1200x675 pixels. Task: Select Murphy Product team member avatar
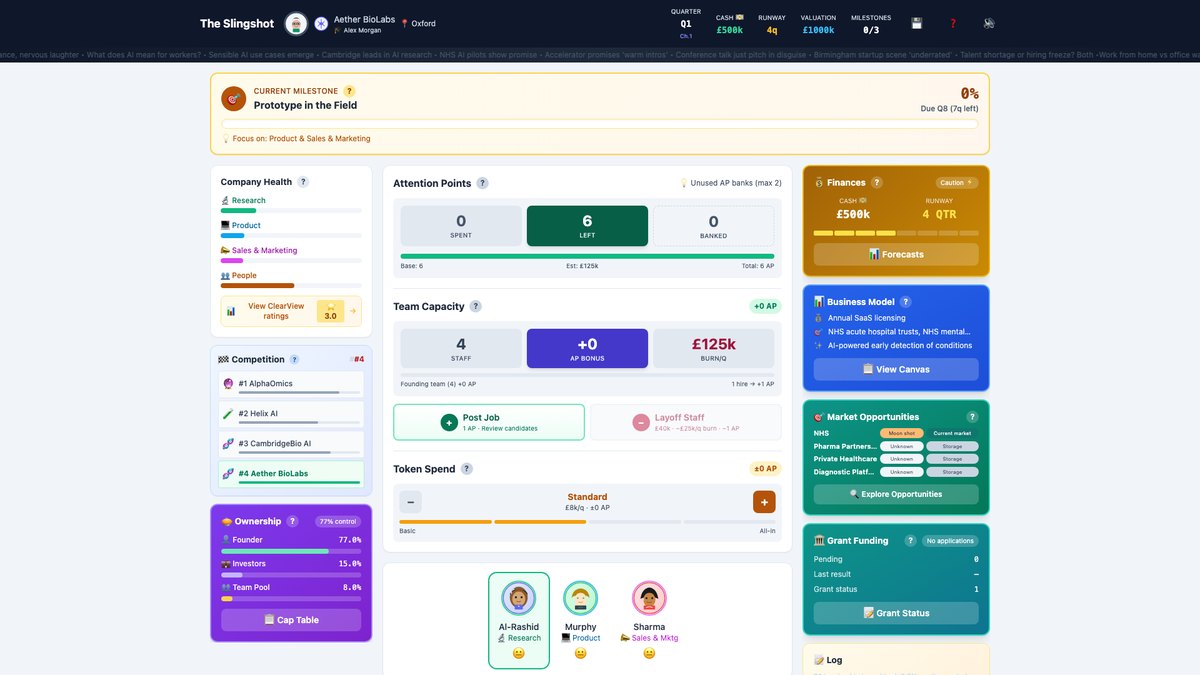coord(580,598)
